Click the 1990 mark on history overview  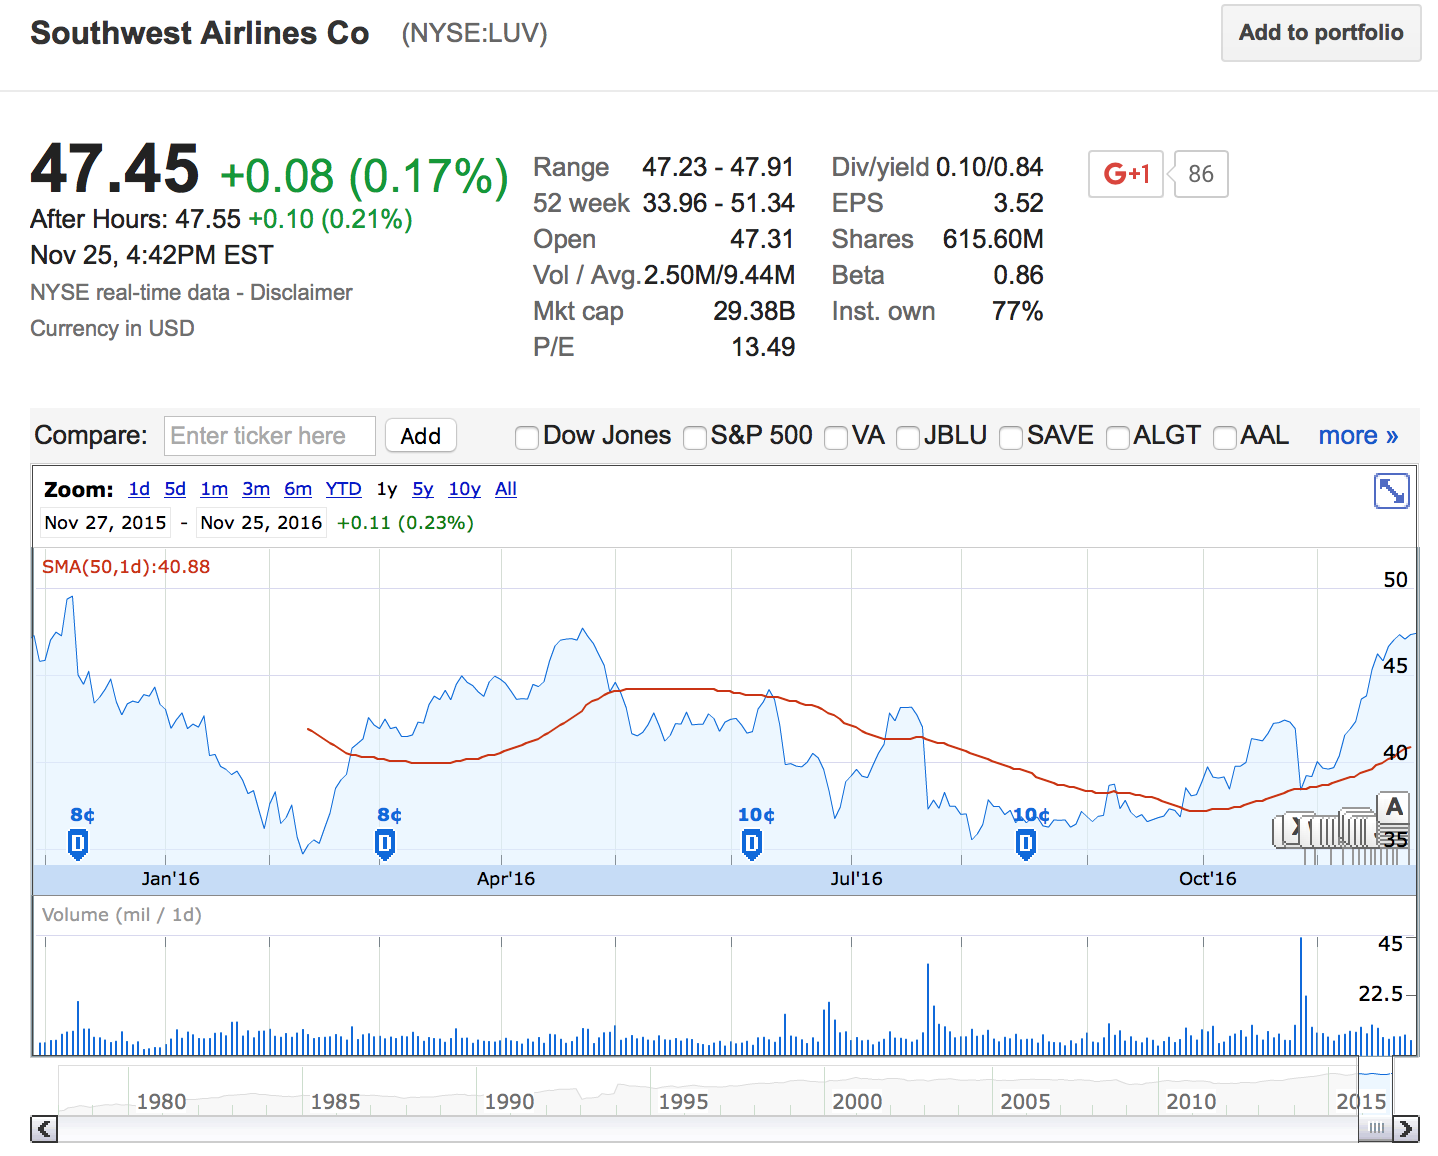coord(509,1102)
